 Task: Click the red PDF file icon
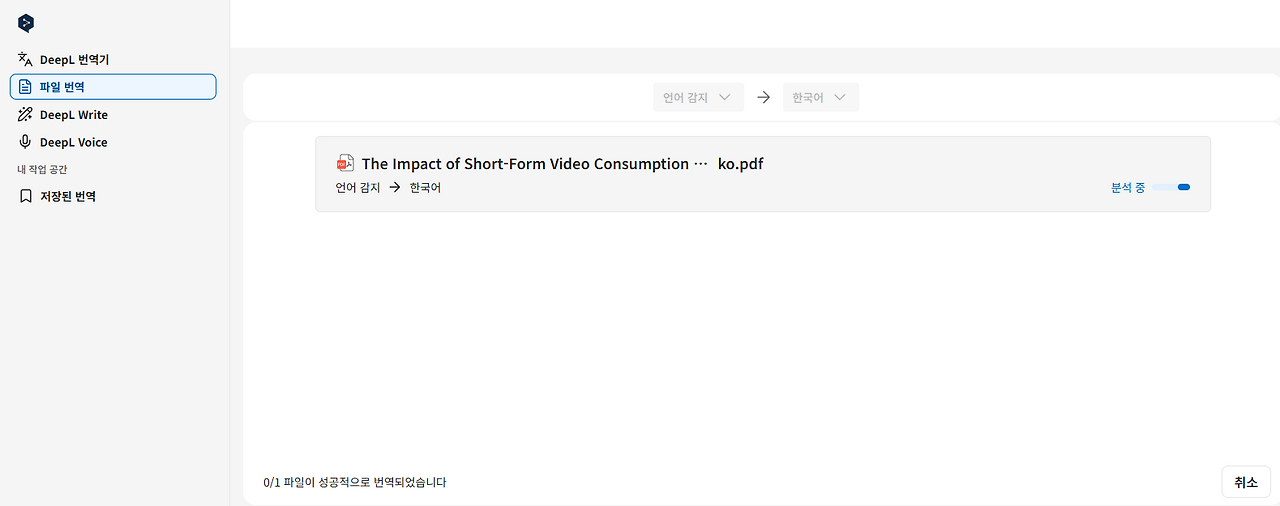(345, 163)
